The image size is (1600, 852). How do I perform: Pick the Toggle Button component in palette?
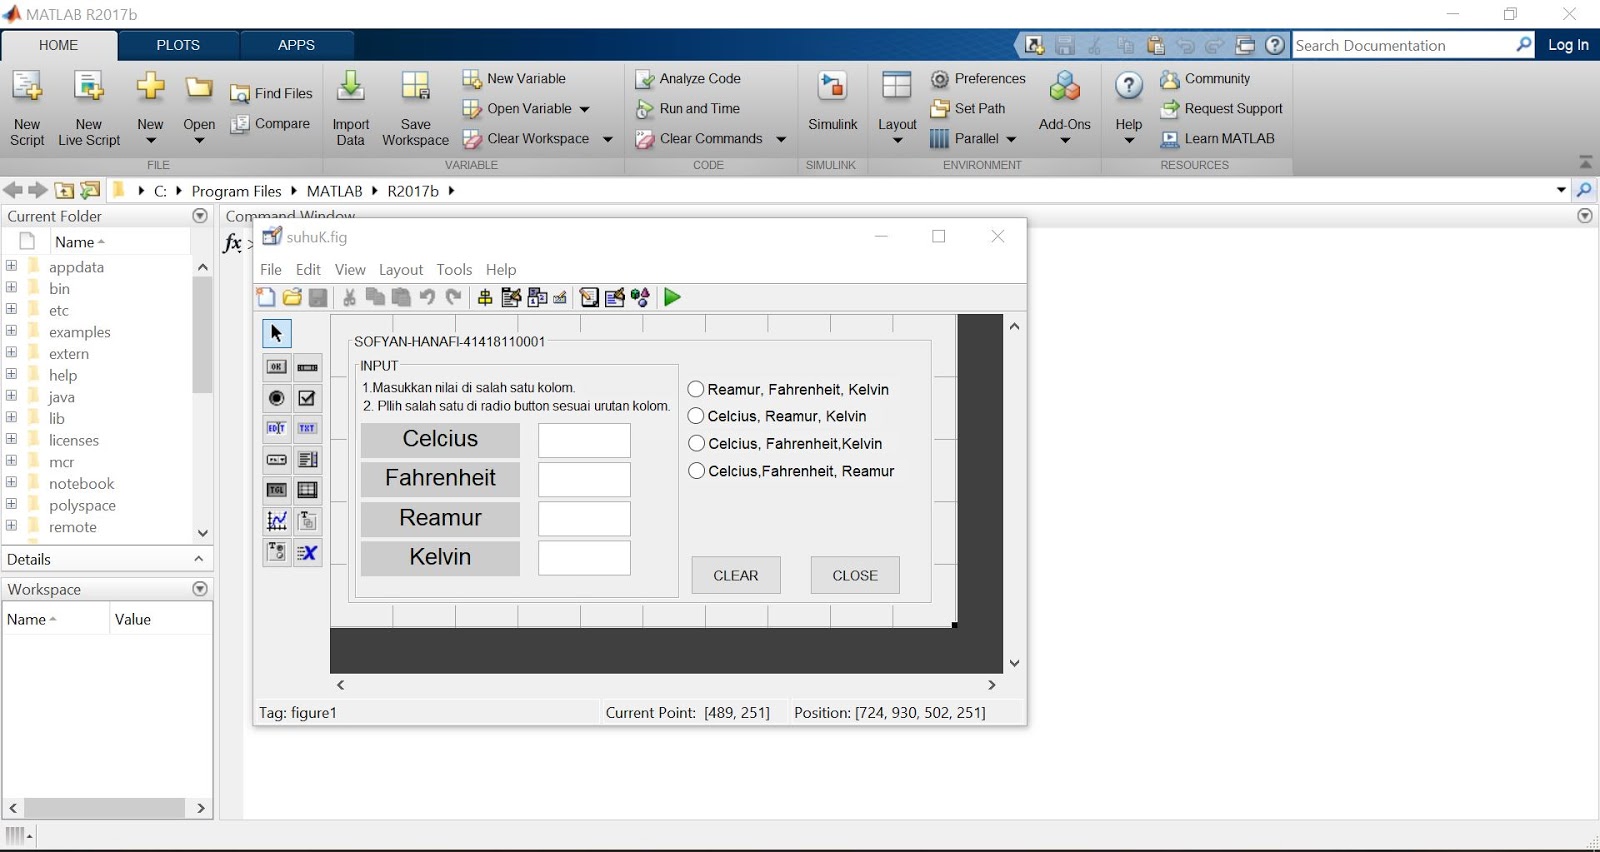pyautogui.click(x=277, y=490)
